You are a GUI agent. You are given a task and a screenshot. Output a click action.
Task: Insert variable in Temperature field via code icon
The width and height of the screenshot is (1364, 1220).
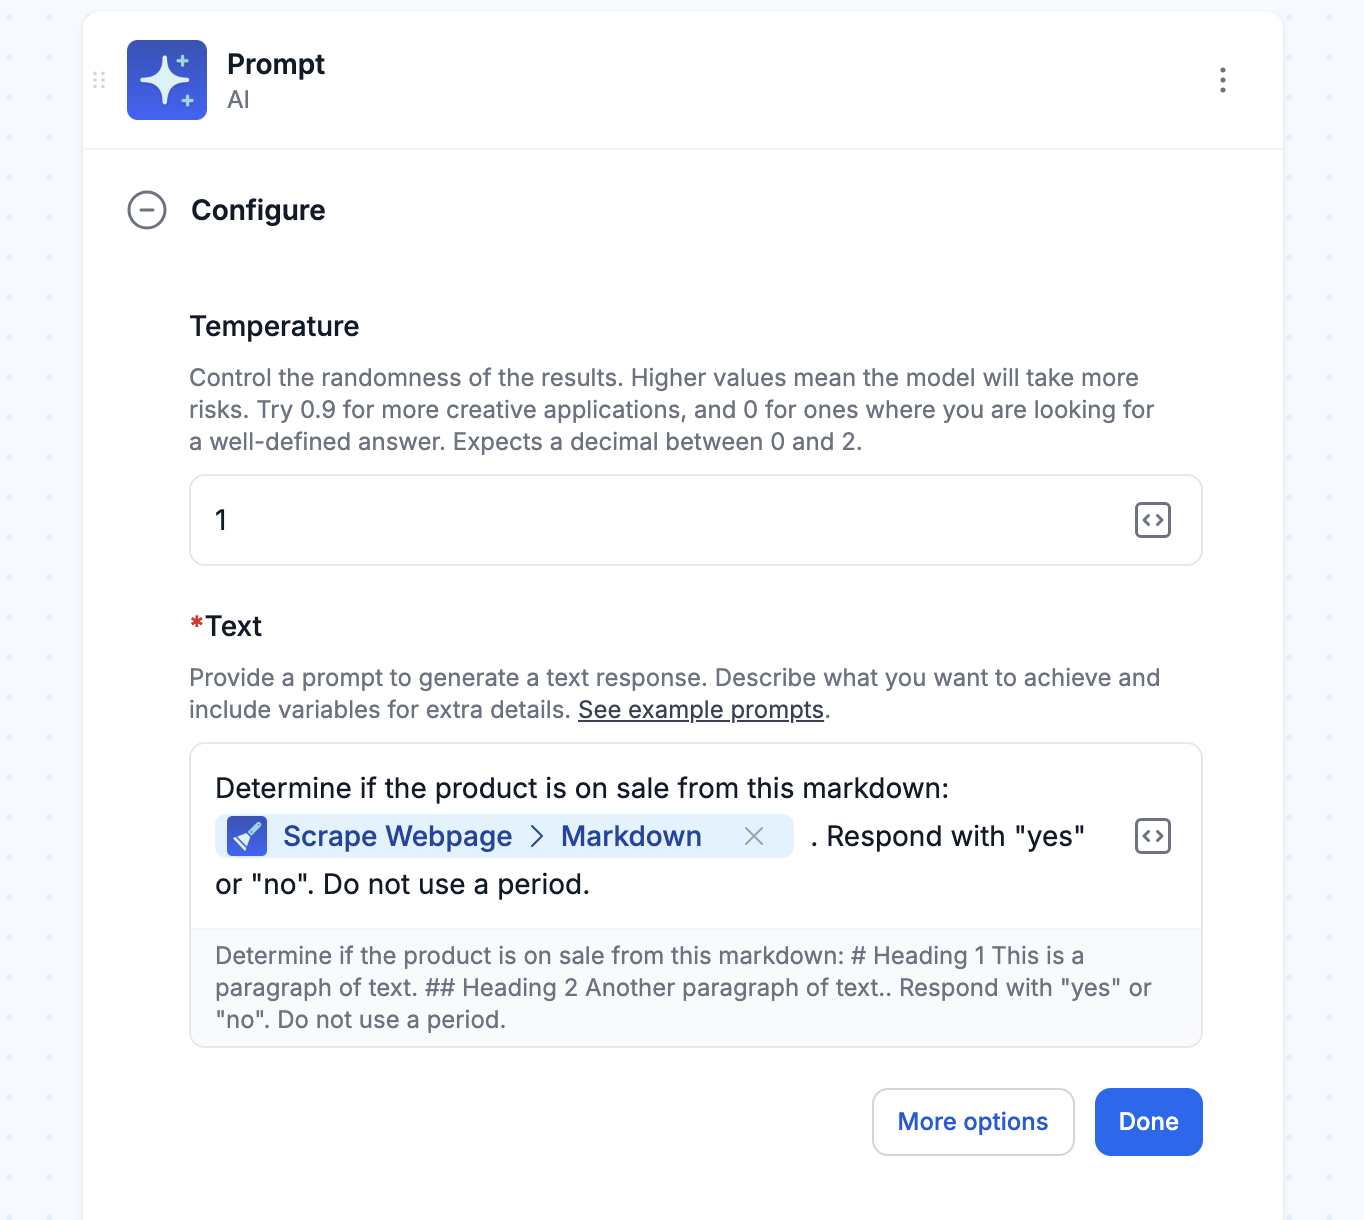[x=1153, y=520]
